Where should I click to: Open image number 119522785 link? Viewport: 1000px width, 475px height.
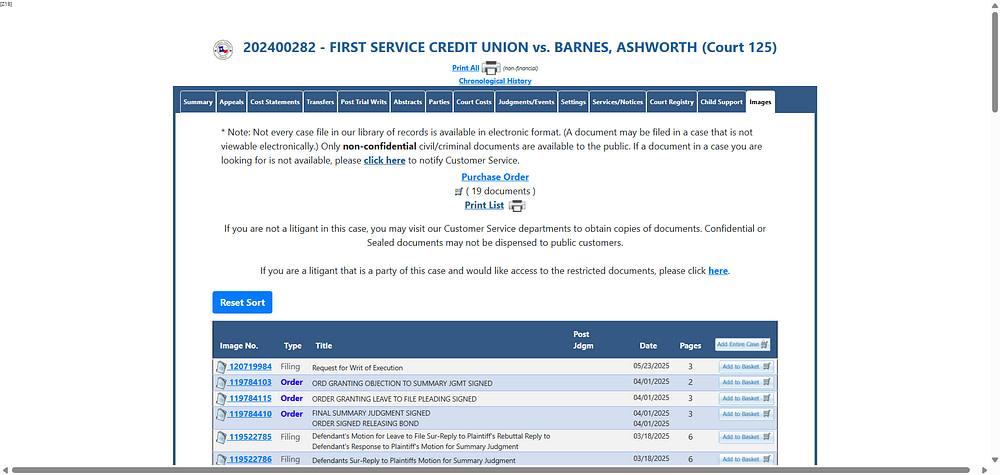click(x=250, y=437)
